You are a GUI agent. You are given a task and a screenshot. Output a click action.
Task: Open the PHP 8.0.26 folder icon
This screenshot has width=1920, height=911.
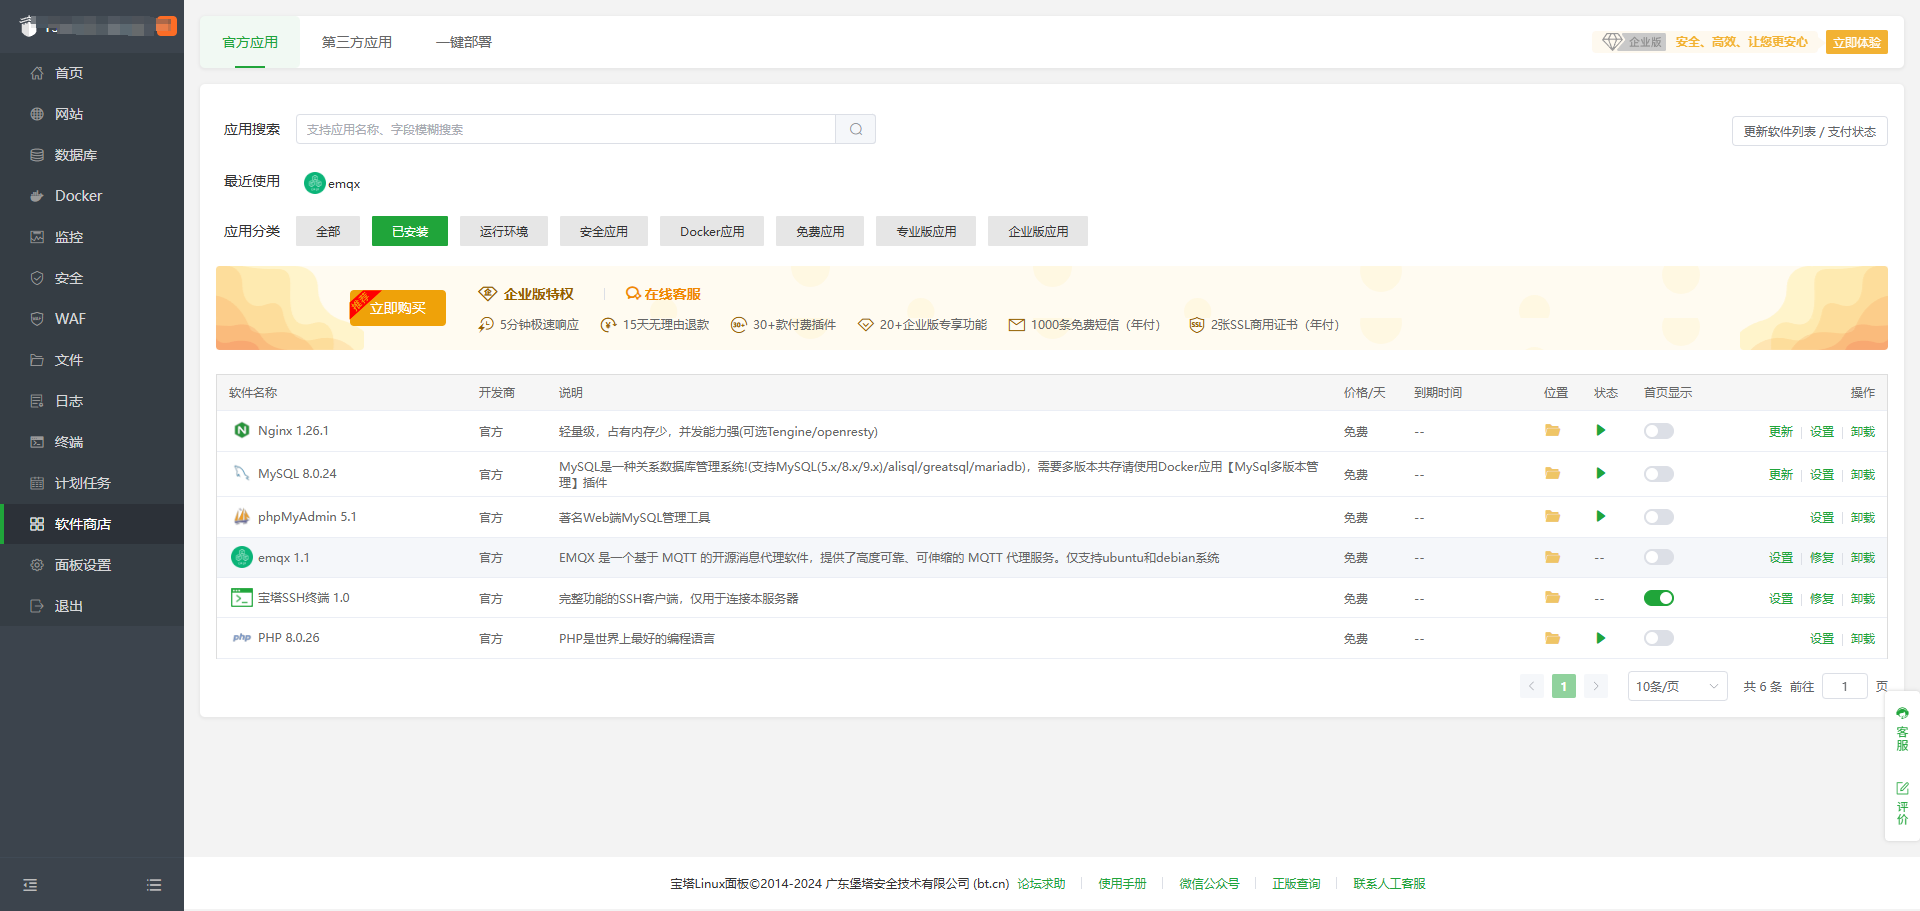1552,638
